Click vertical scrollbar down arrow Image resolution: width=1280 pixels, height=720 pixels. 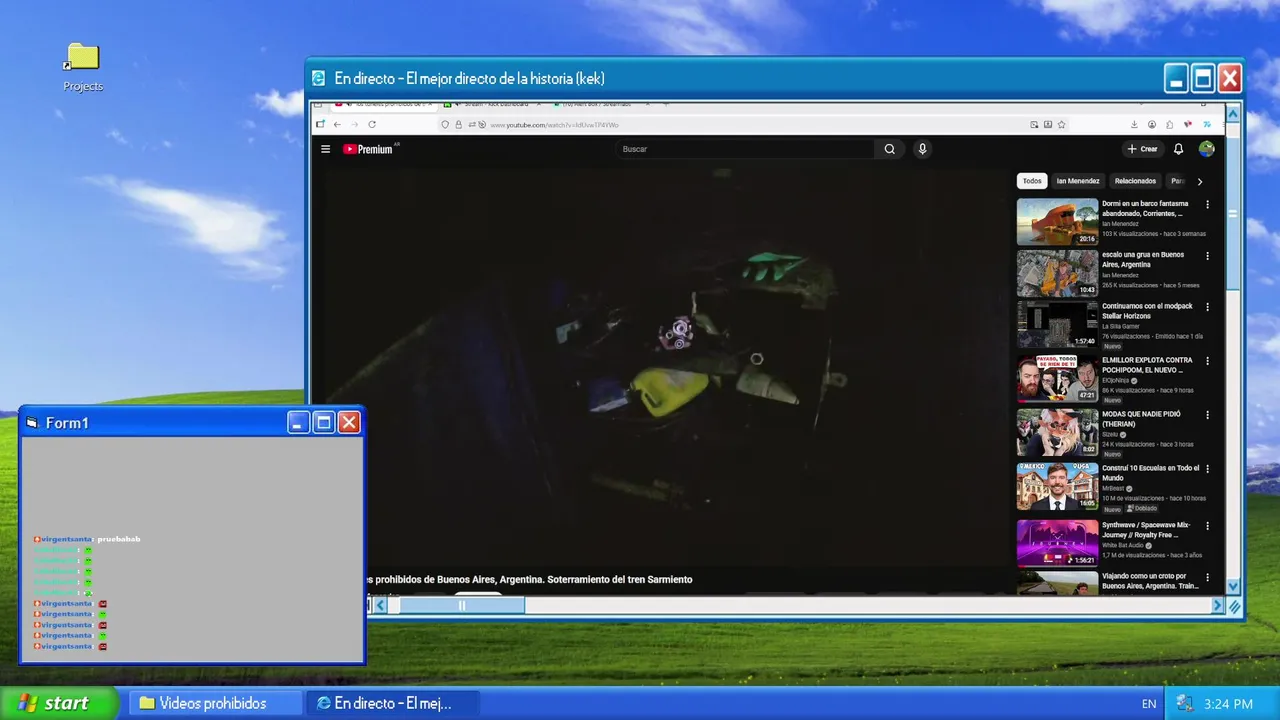pos(1233,587)
